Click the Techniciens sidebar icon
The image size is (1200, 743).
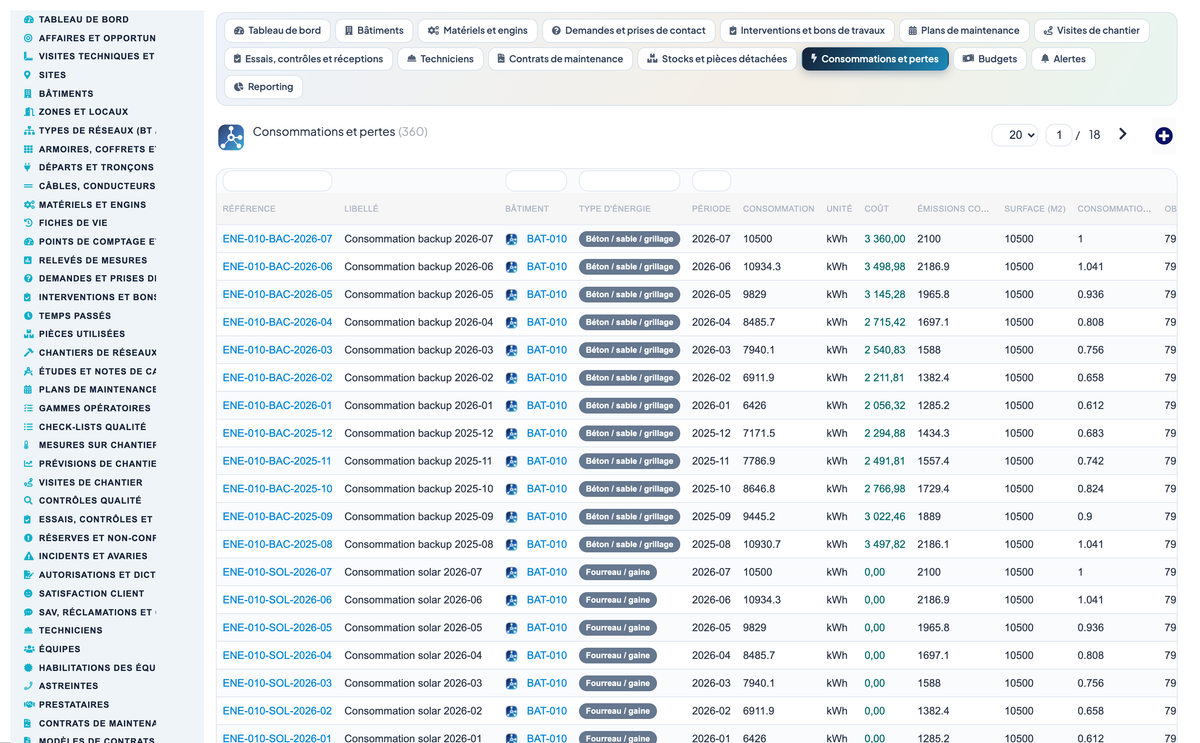pos(28,630)
